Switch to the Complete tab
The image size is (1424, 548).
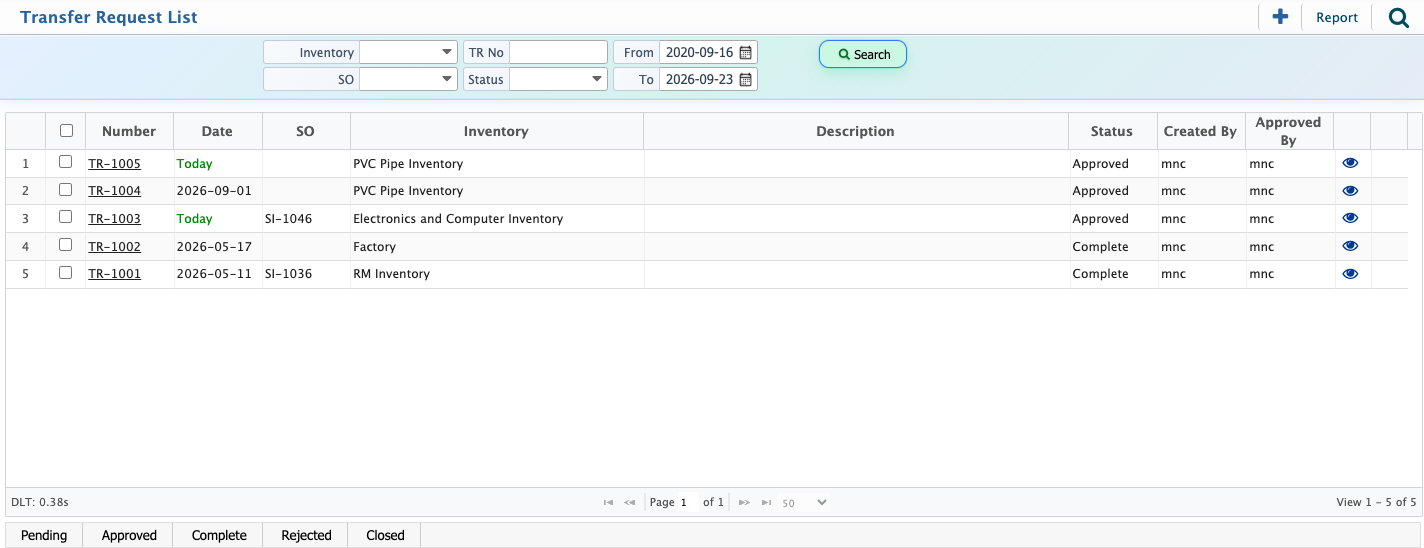[x=219, y=535]
